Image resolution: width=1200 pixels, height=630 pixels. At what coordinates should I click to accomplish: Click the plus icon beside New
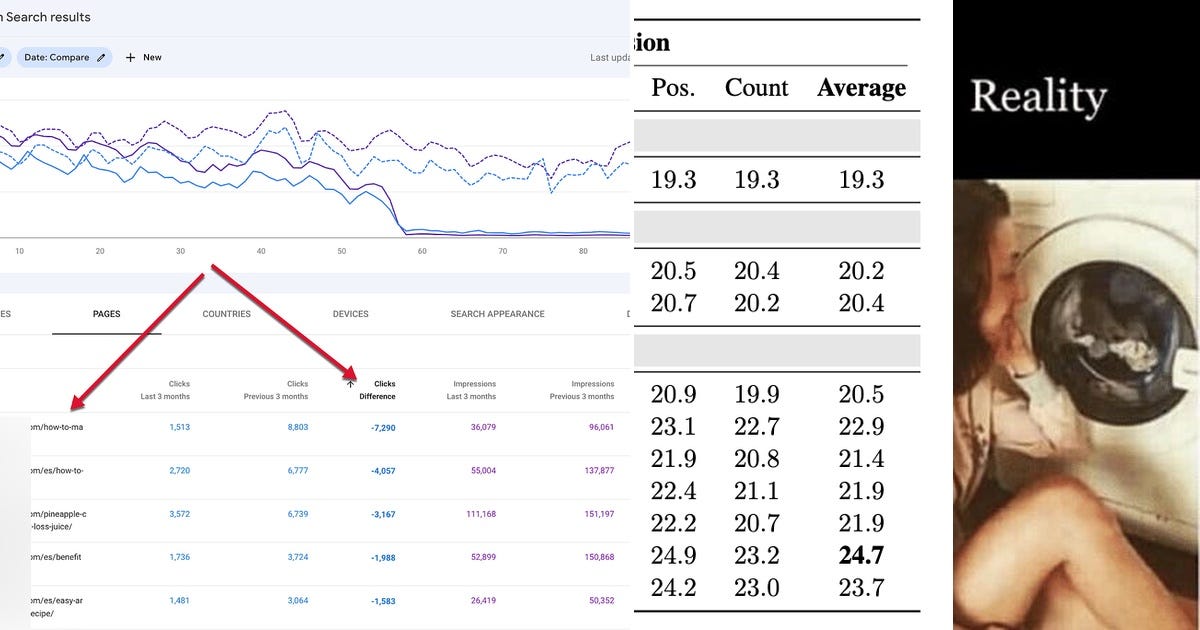tap(130, 57)
